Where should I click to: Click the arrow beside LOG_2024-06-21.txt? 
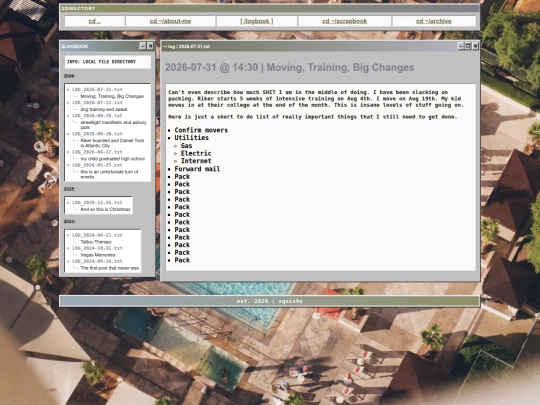click(x=68, y=235)
